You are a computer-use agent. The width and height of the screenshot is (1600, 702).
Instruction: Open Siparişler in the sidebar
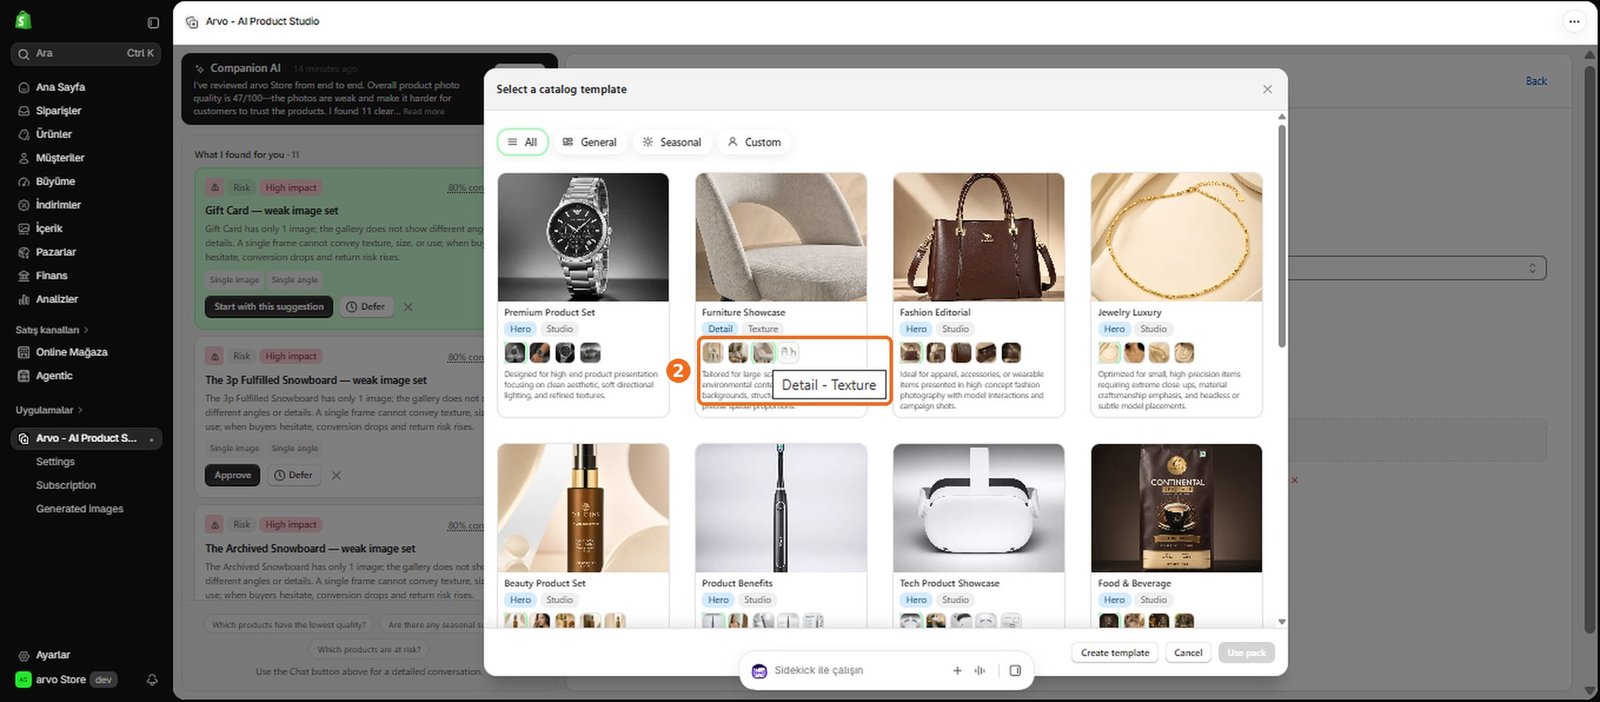58,111
